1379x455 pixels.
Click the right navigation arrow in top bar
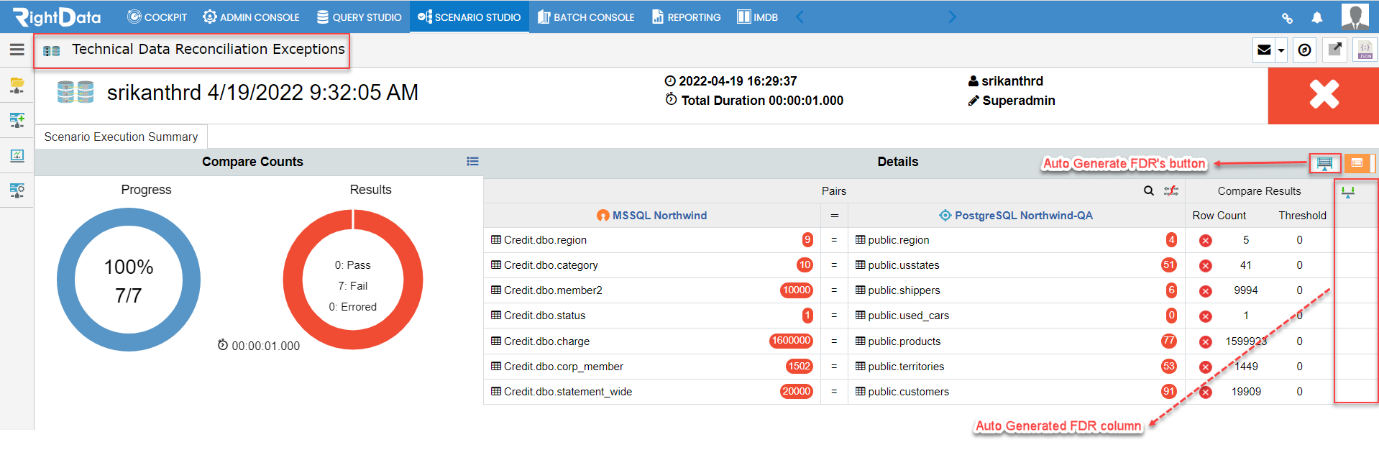click(951, 17)
